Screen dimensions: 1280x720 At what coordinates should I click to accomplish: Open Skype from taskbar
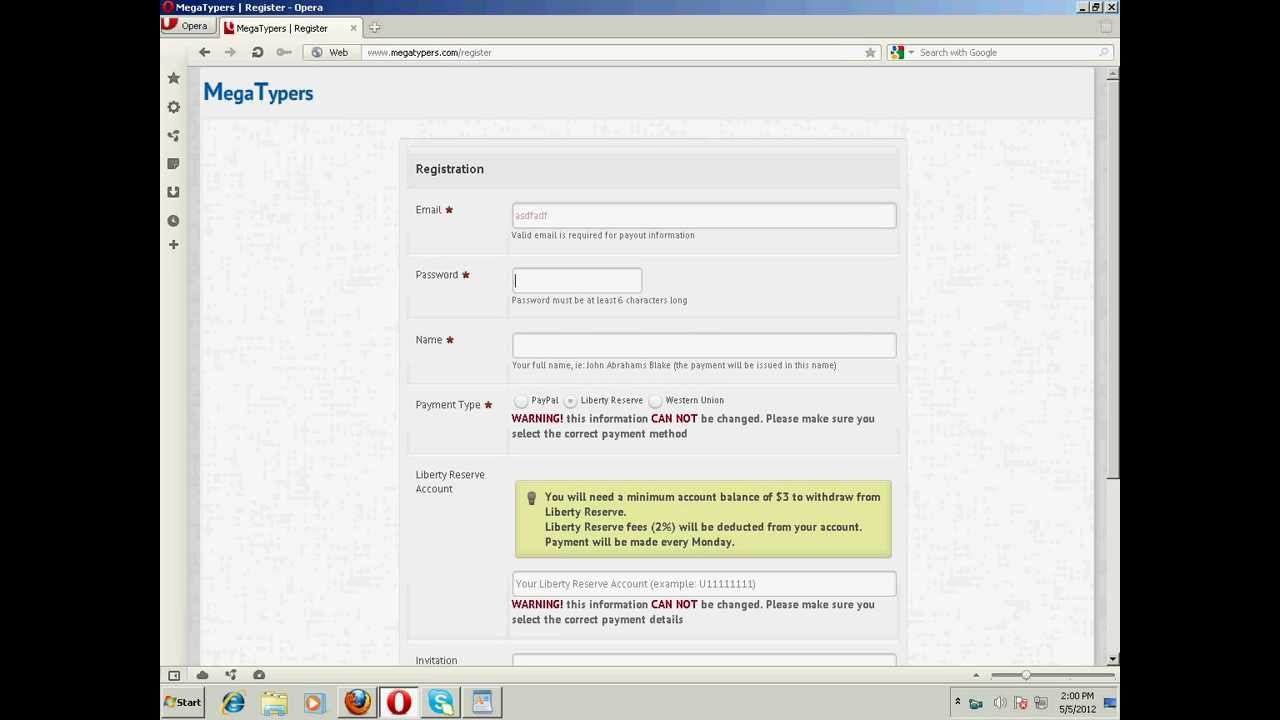(440, 703)
